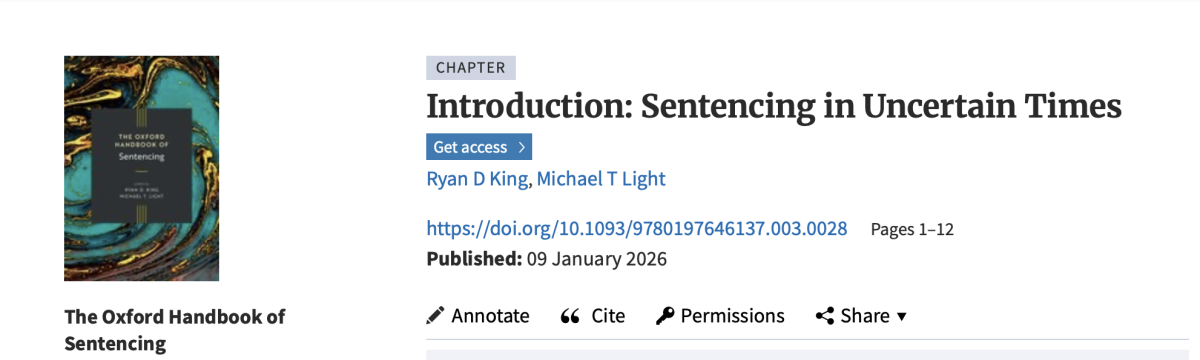The width and height of the screenshot is (1200, 360).
Task: Select the Annotate text label
Action: [x=491, y=316]
